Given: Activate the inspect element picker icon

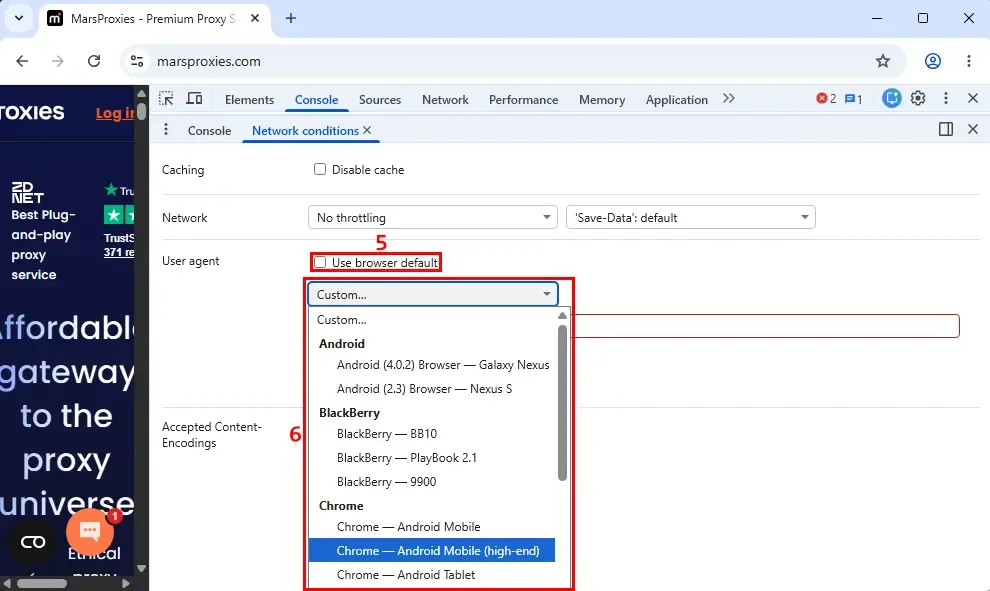Looking at the screenshot, I should point(166,98).
